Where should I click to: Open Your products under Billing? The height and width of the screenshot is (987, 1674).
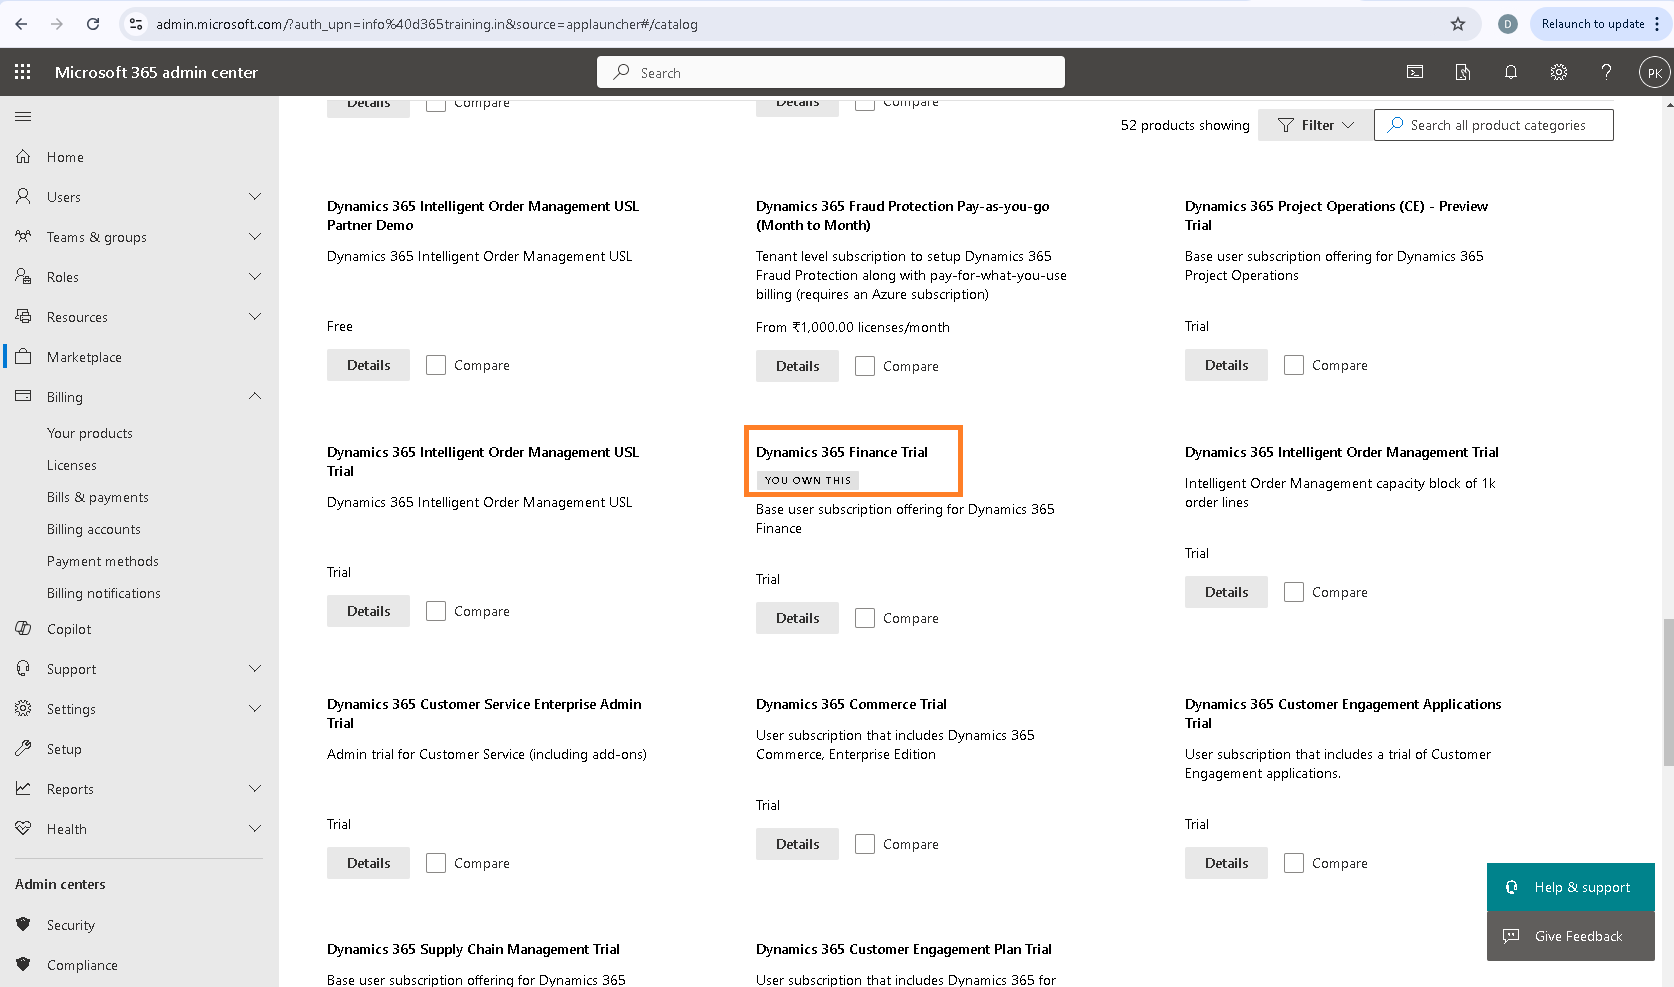pos(90,433)
